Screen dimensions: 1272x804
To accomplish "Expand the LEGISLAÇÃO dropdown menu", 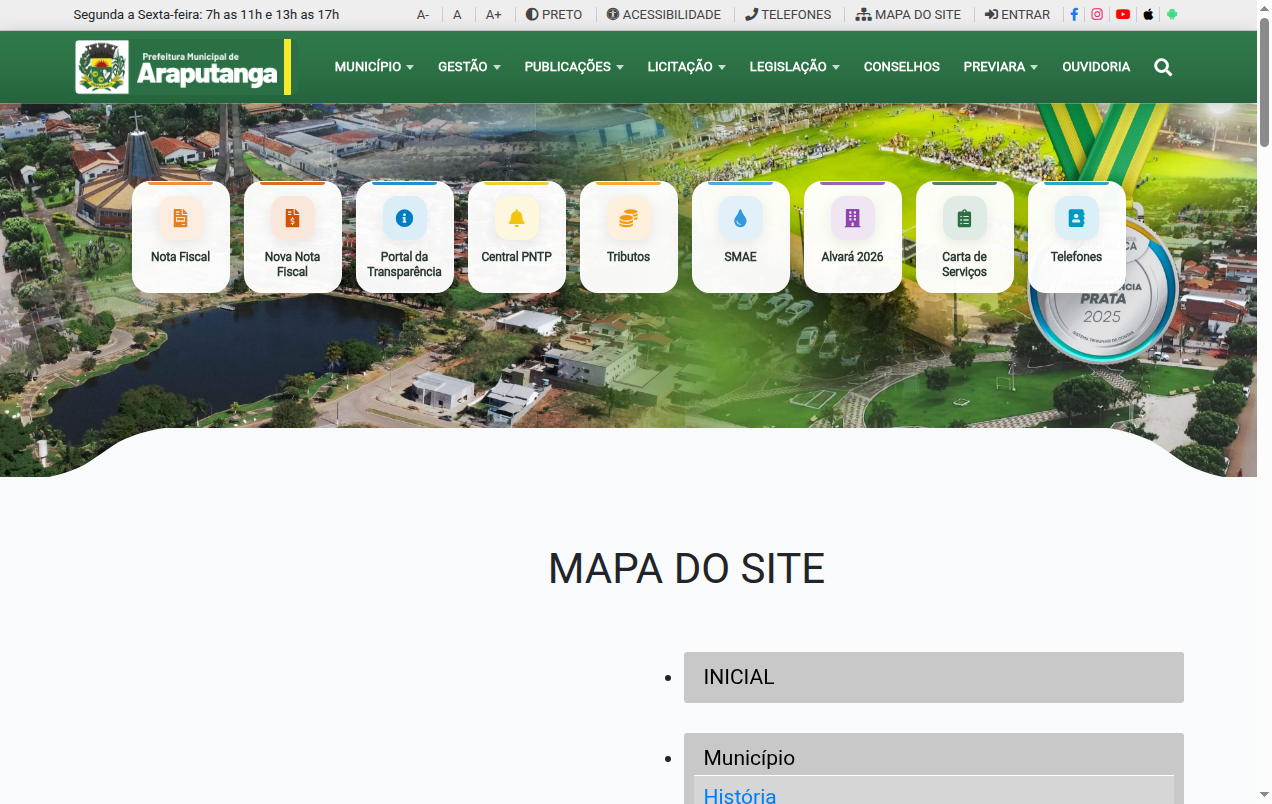I will point(795,67).
